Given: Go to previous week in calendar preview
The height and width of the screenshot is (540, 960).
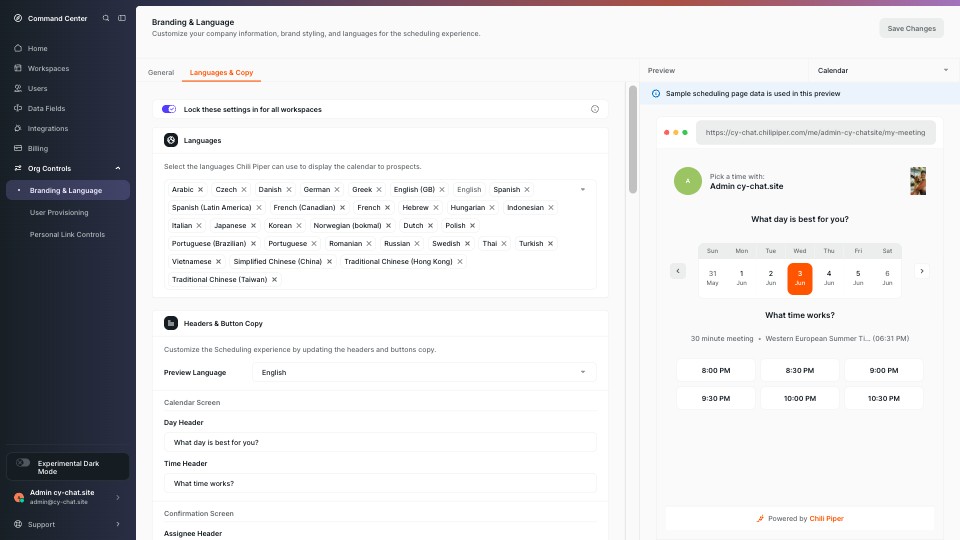Looking at the screenshot, I should click(x=678, y=271).
